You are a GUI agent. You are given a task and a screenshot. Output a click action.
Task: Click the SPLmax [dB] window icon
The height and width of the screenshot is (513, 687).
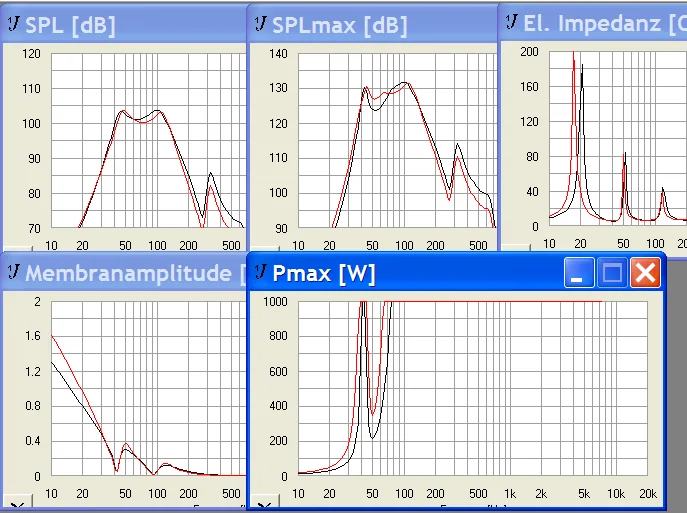260,23
